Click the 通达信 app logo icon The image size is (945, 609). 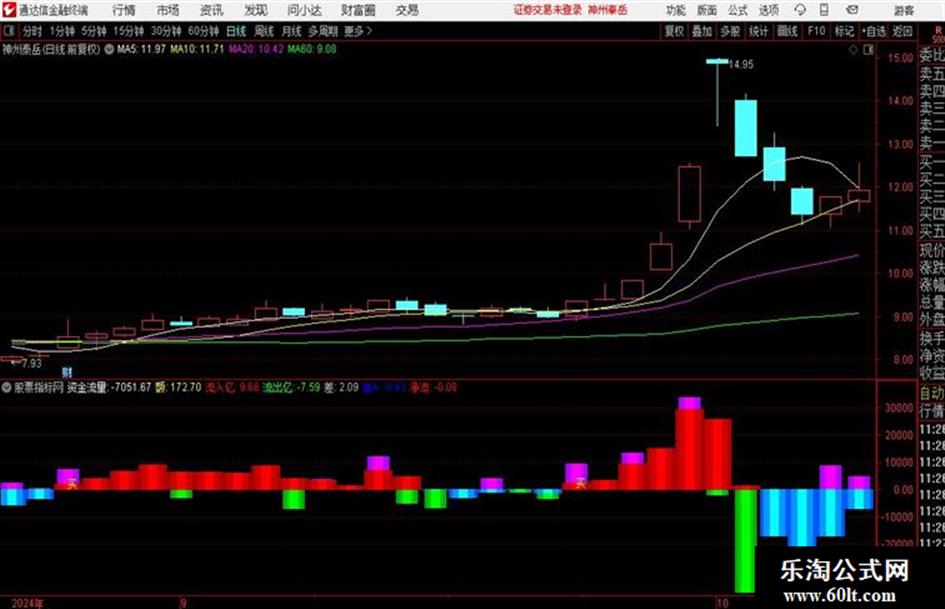click(8, 10)
